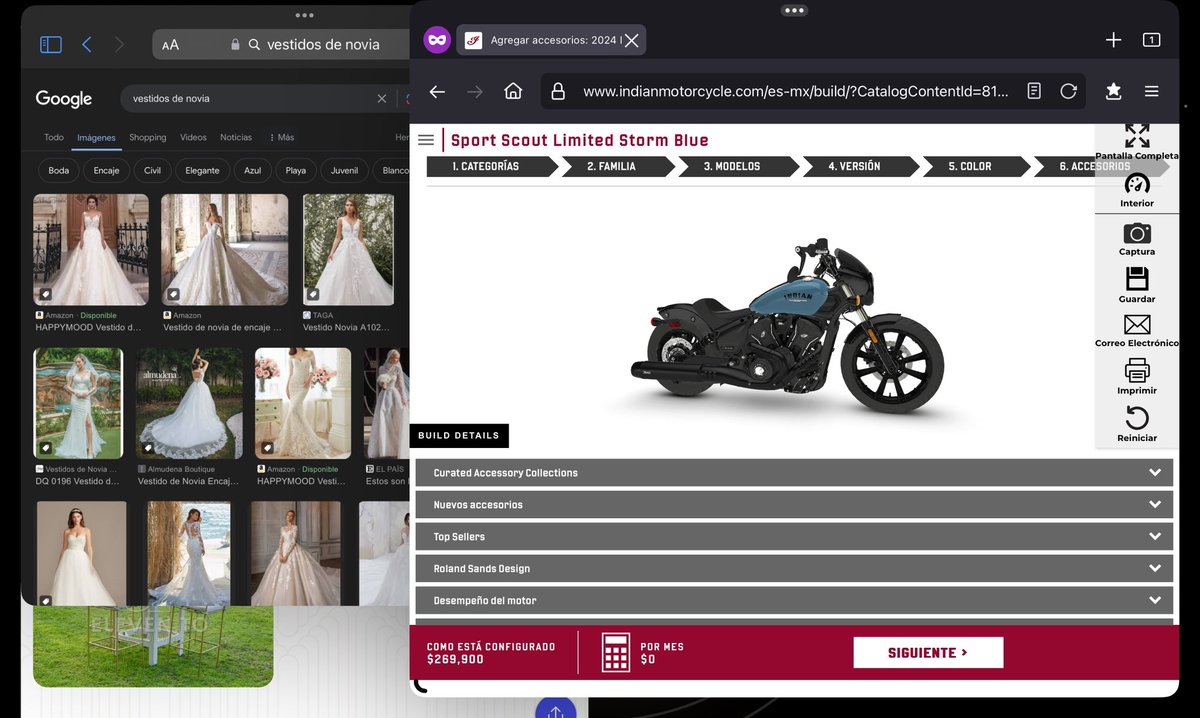1200x718 pixels.
Task: Print the build with Imprimir
Action: tap(1137, 377)
